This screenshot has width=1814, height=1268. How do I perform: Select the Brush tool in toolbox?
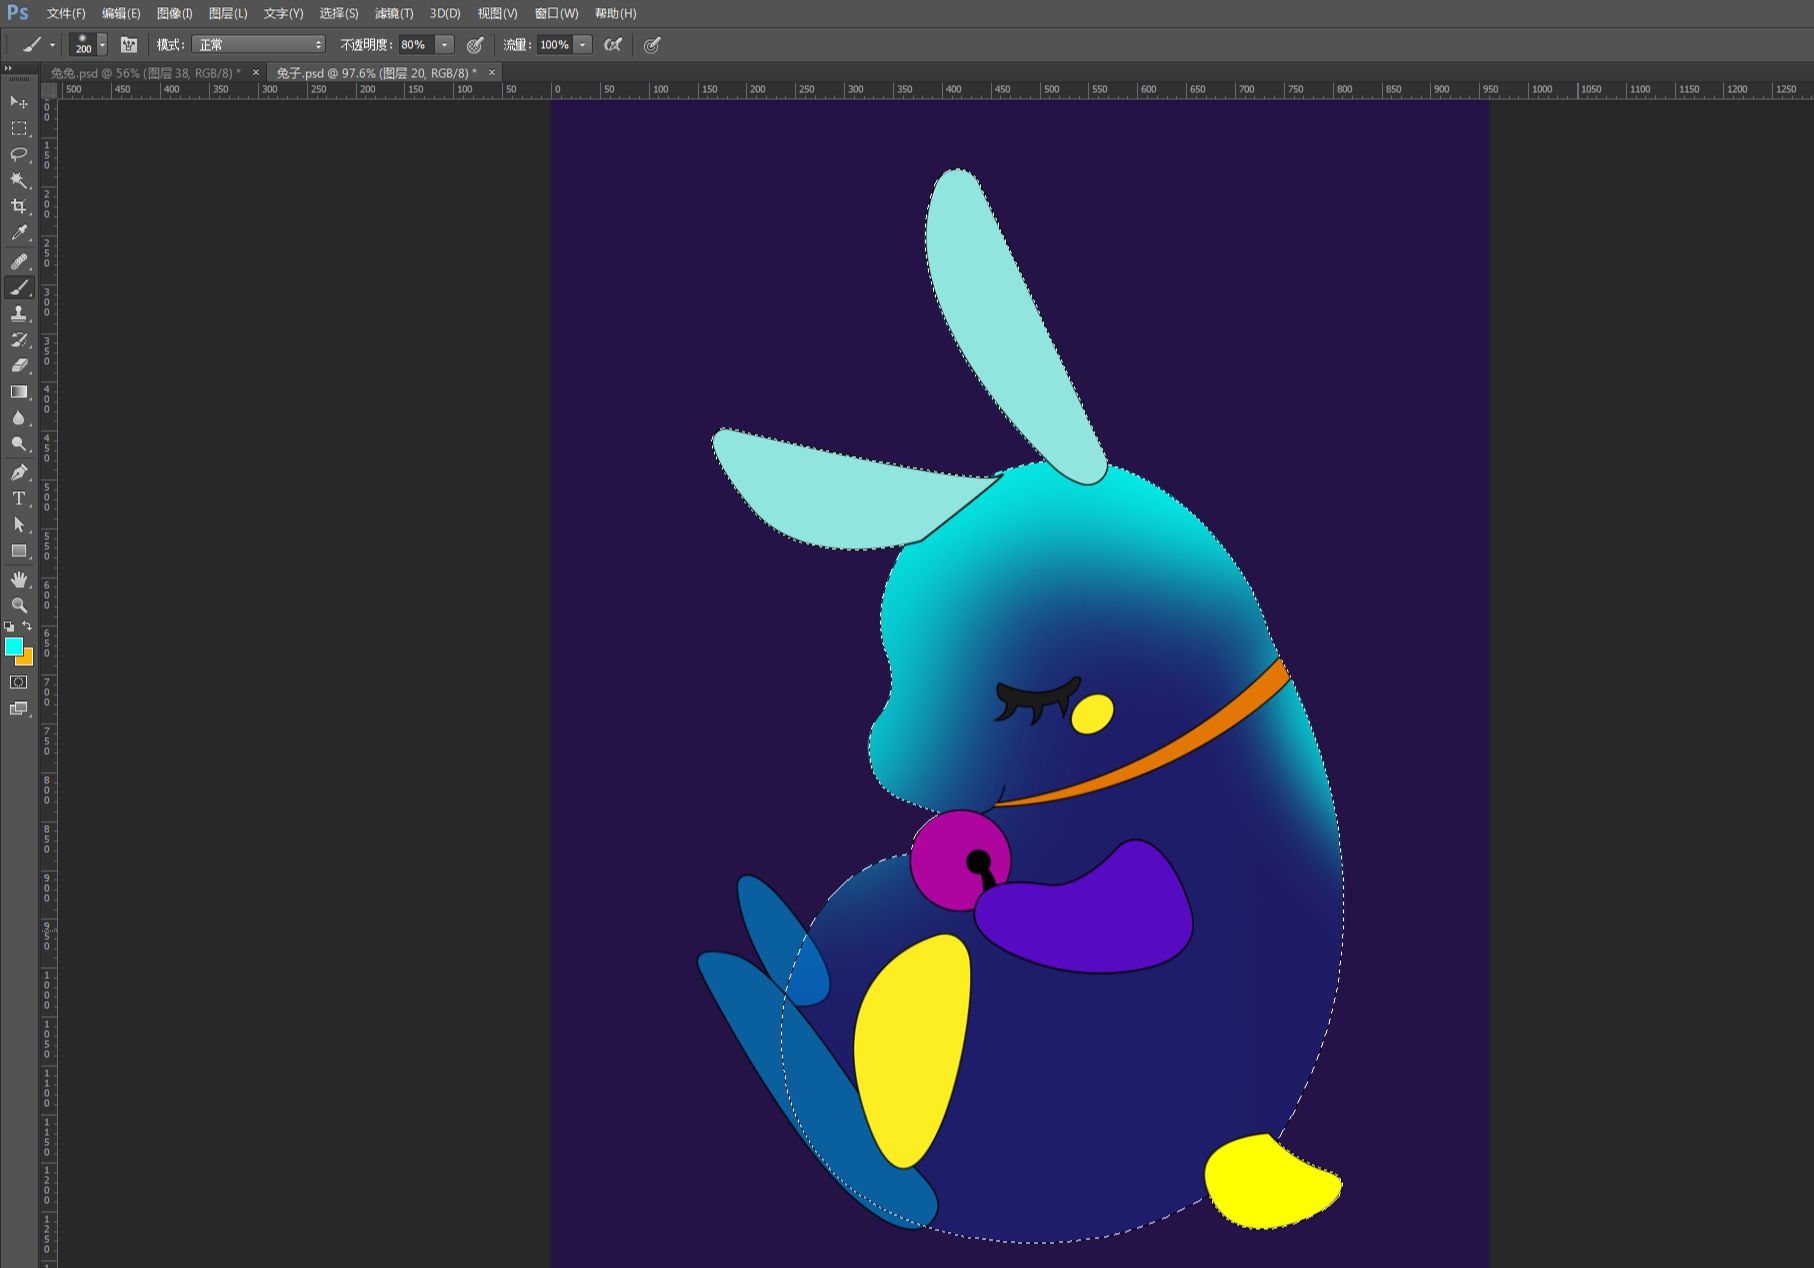click(19, 287)
